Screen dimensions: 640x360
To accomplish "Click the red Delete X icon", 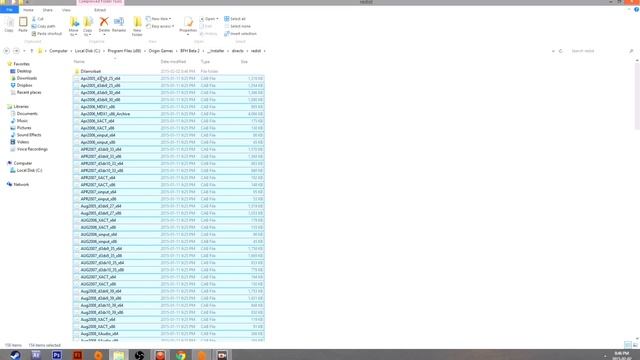I will 104,22.
